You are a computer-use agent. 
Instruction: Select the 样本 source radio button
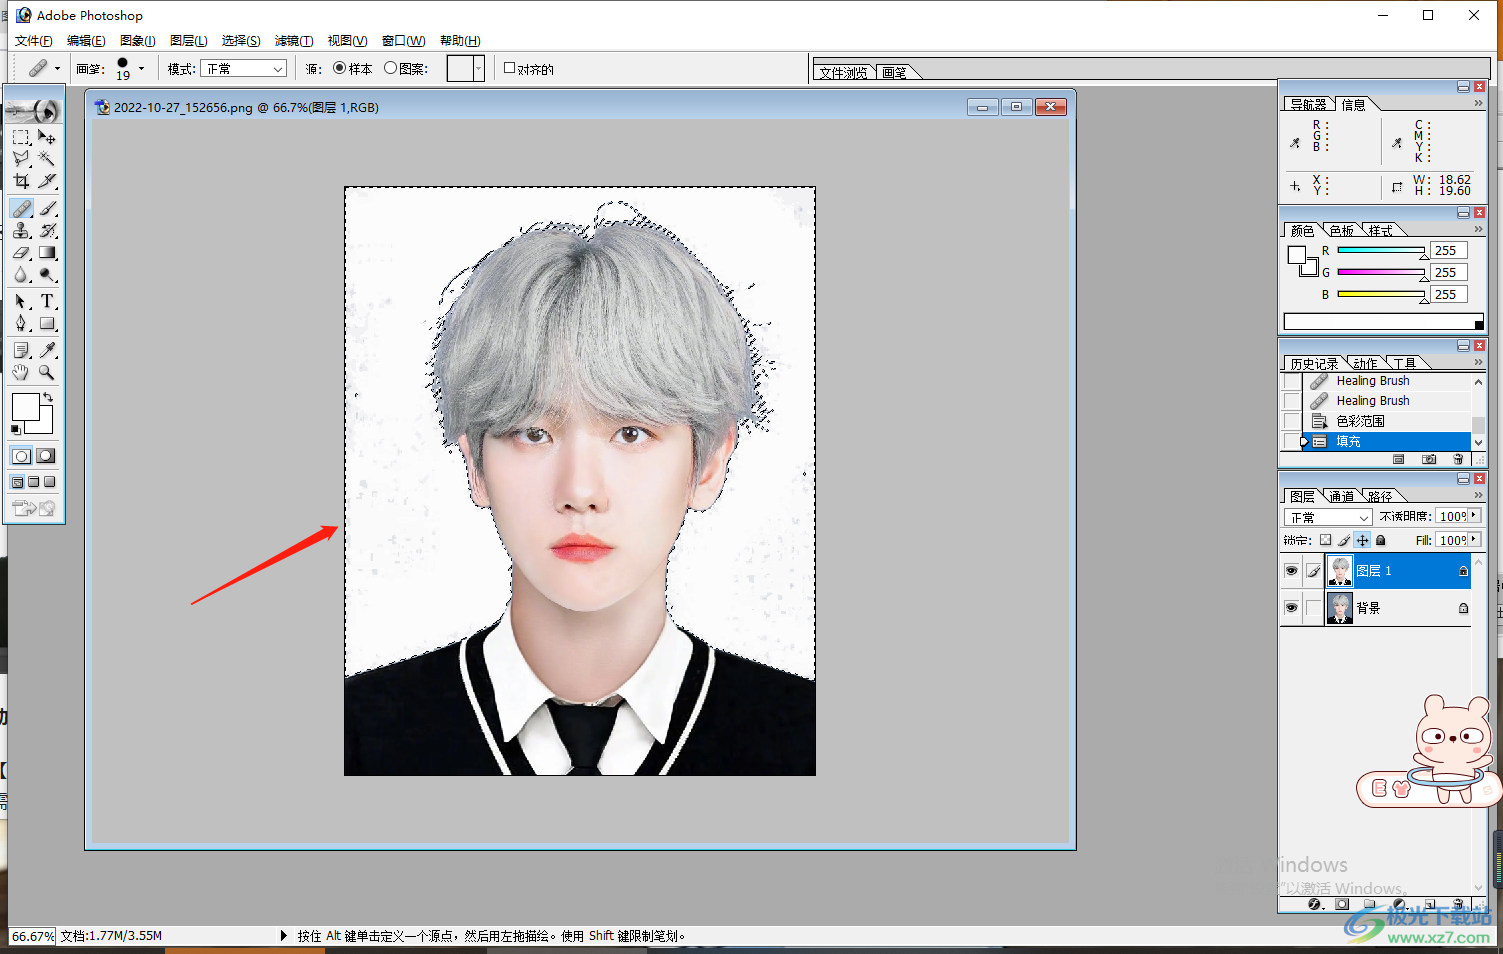point(340,68)
